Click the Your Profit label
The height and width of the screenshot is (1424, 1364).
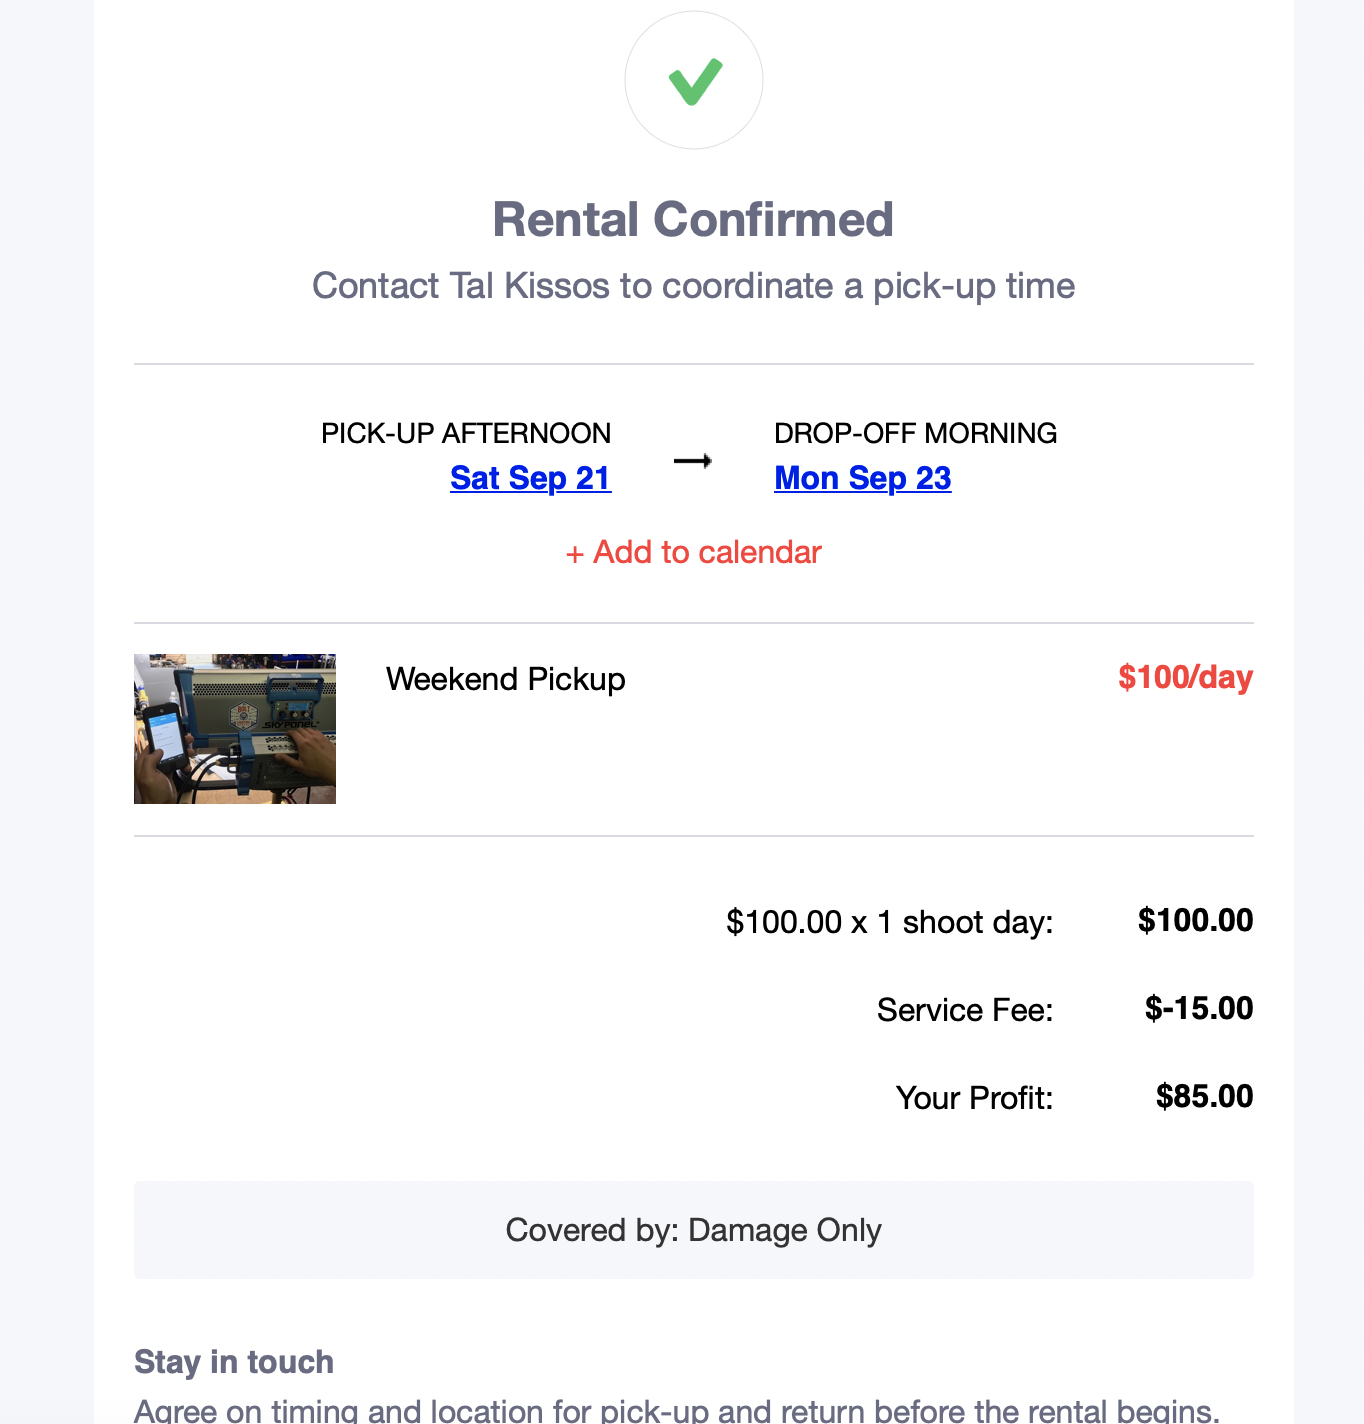[x=974, y=1098]
